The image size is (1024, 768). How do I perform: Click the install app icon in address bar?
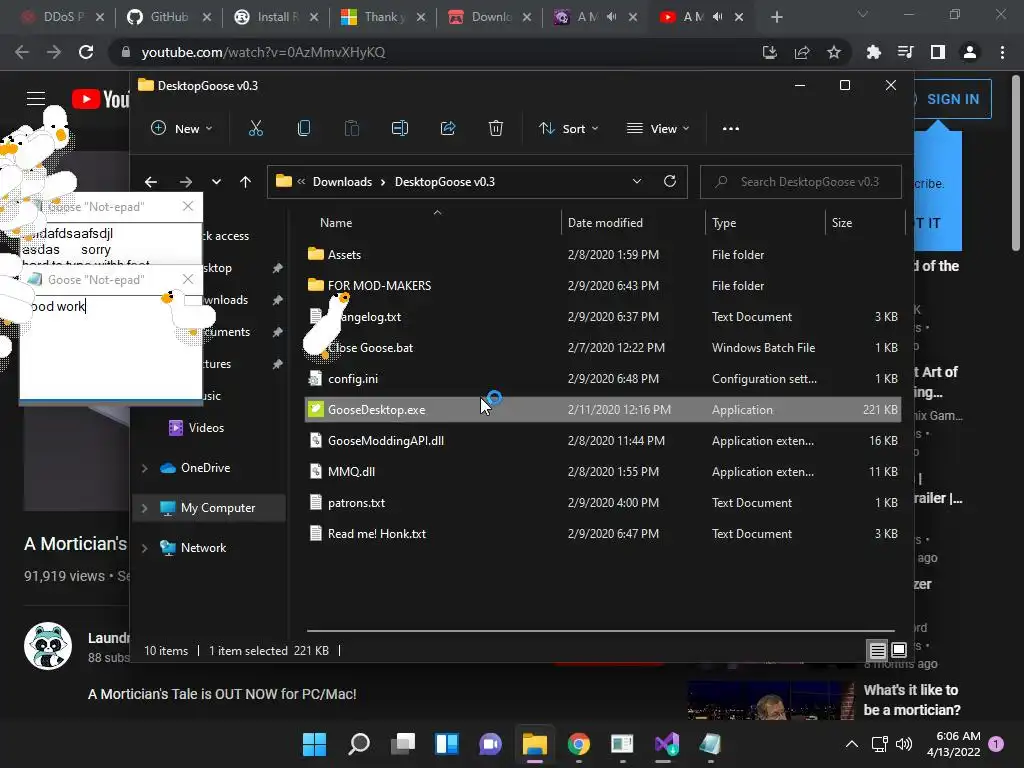[x=769, y=52]
